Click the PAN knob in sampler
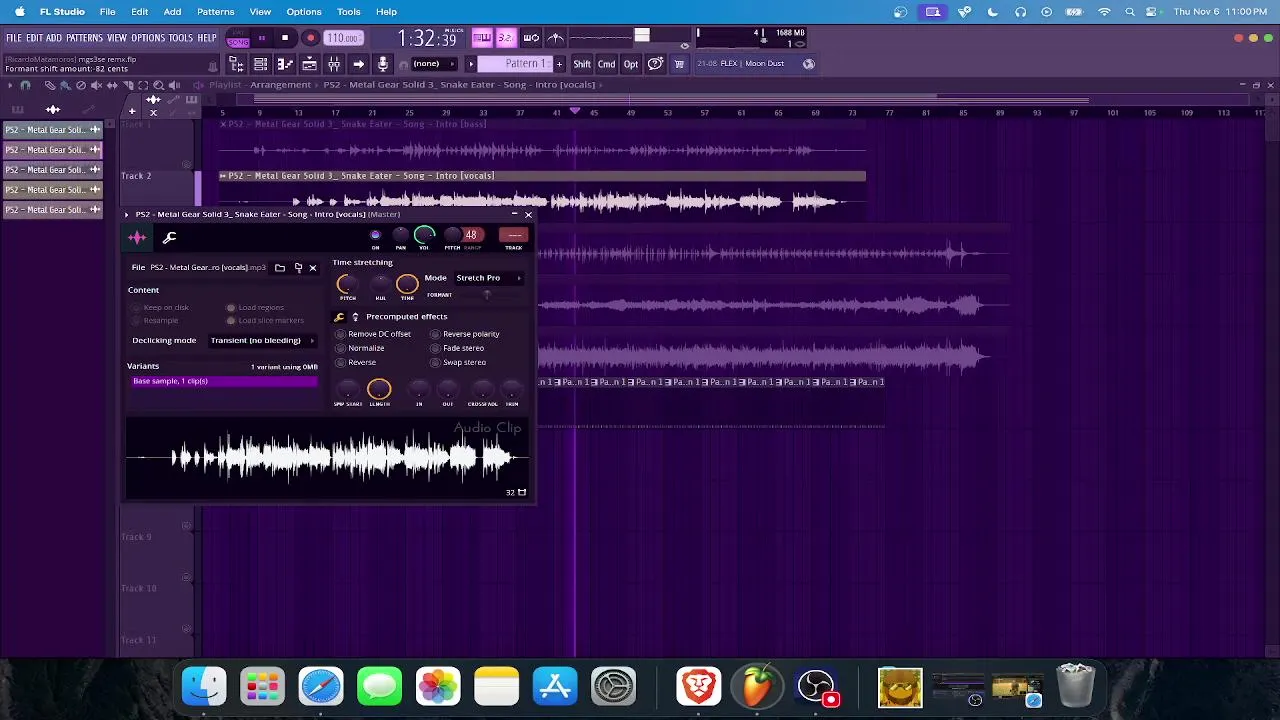This screenshot has width=1280, height=720. [400, 235]
